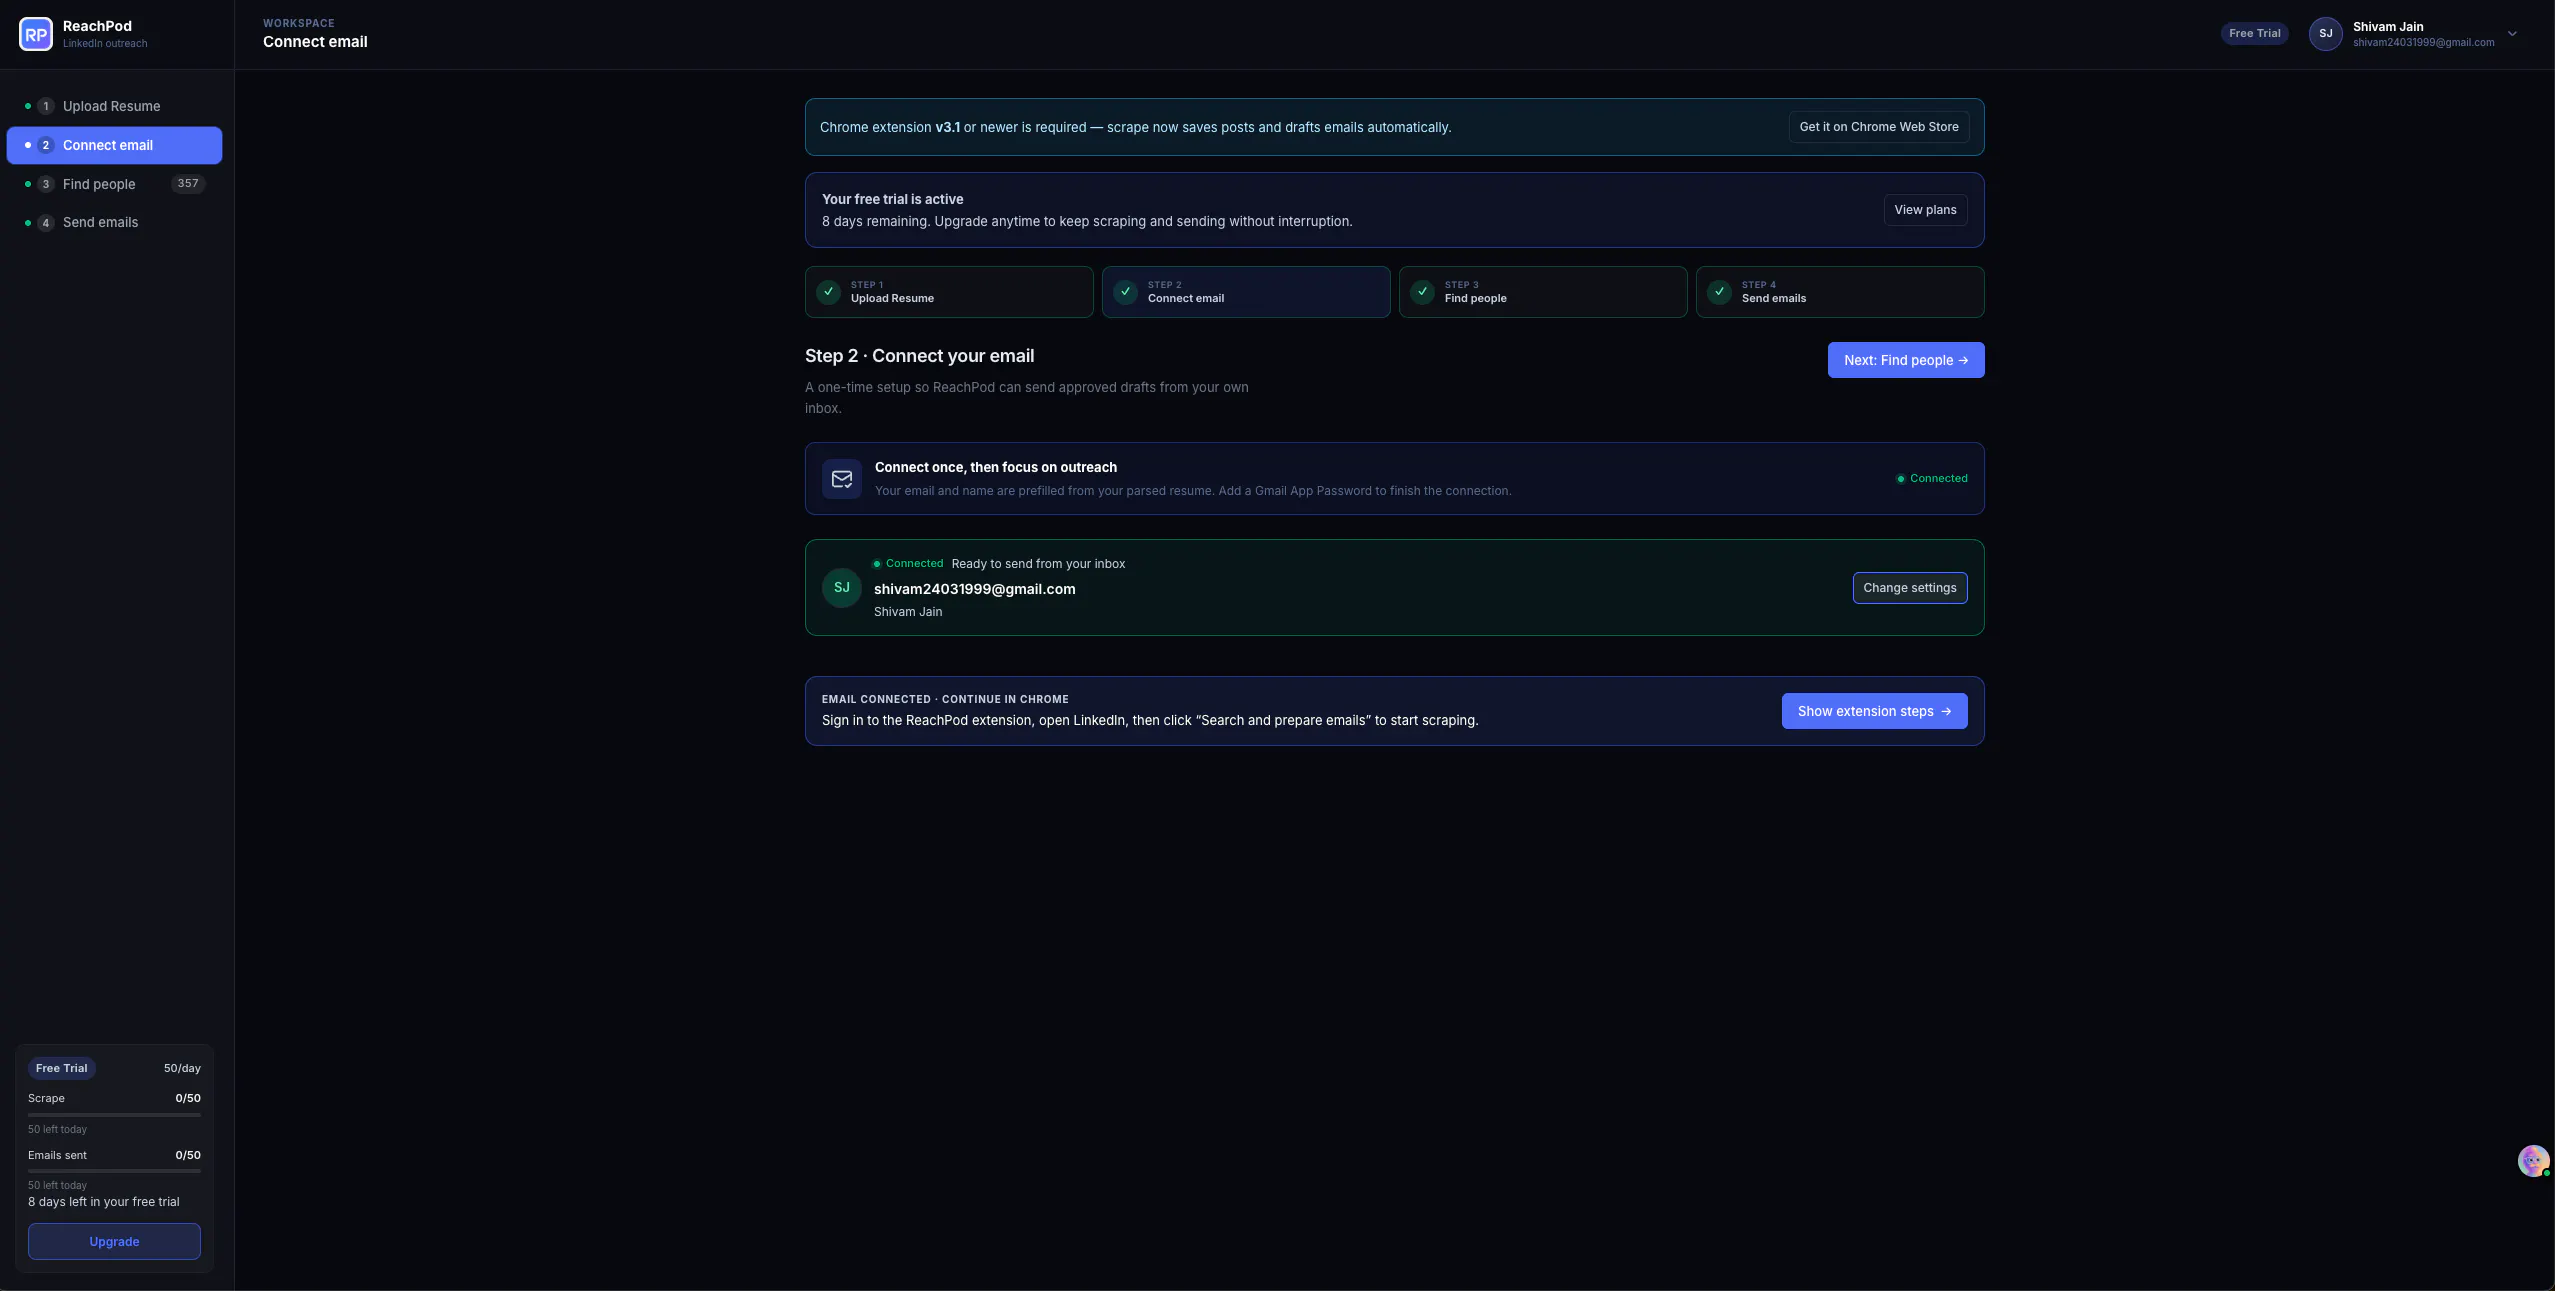Click the Upgrade button in sidebar

114,1241
